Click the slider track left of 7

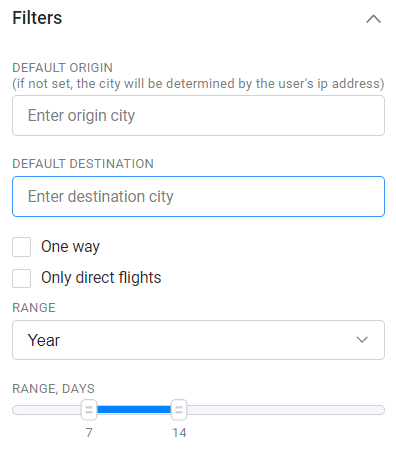click(47, 410)
